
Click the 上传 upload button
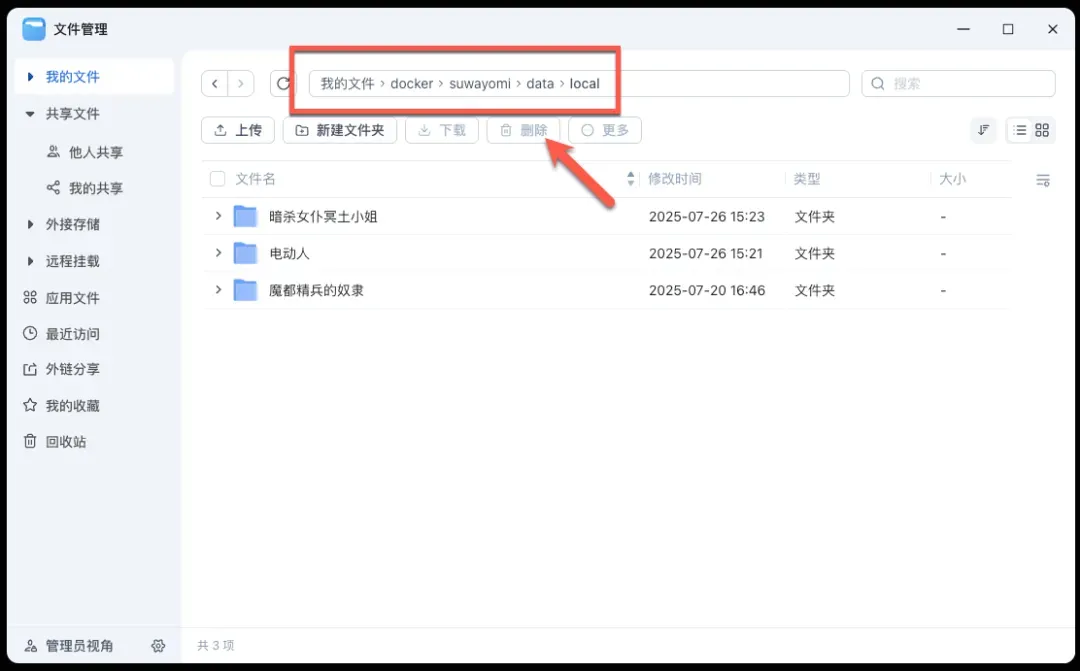(x=238, y=130)
